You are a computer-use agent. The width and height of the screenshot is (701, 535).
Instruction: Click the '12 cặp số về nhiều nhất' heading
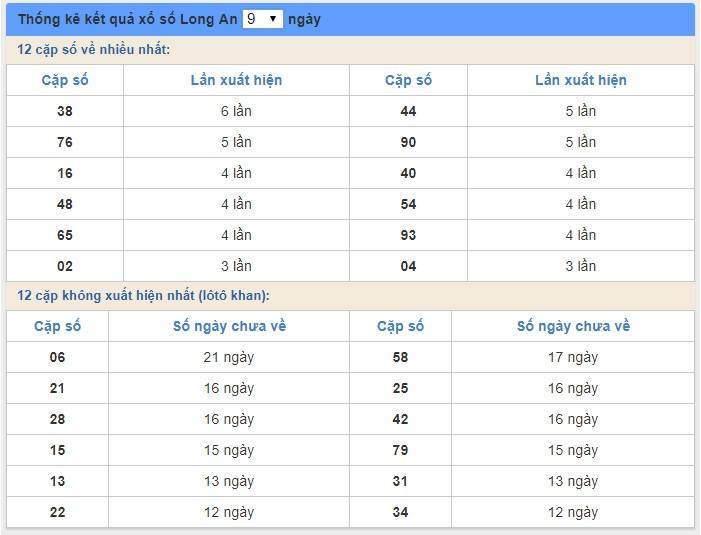pos(94,50)
